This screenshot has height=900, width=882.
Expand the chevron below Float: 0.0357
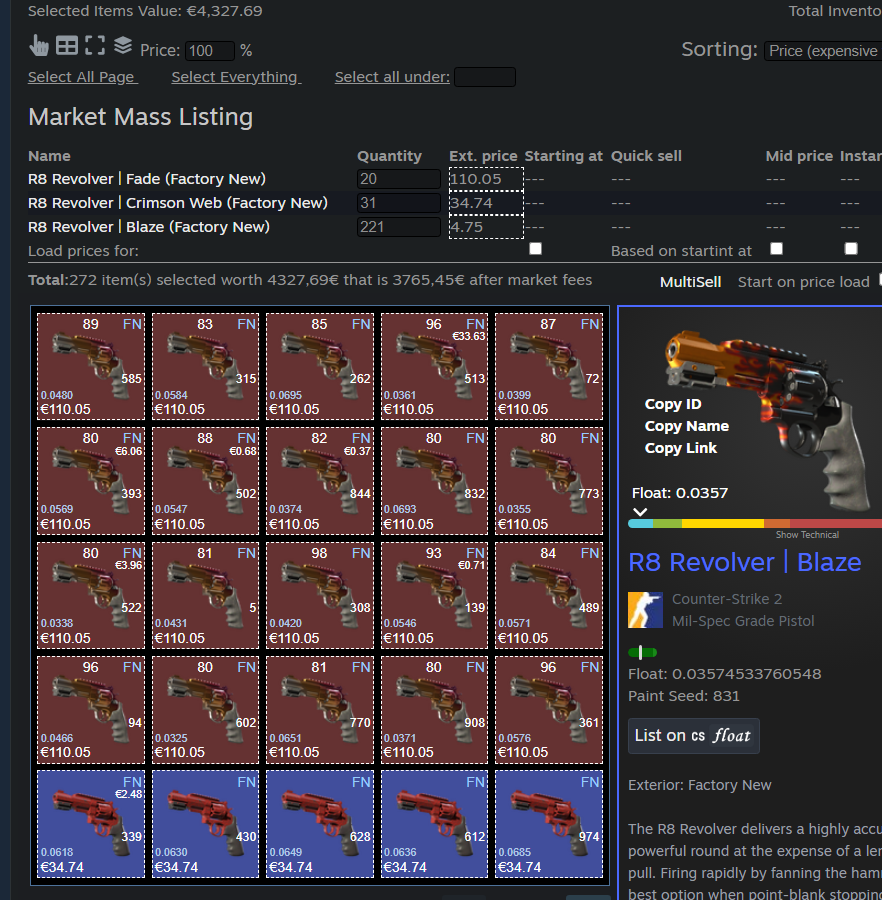(640, 511)
